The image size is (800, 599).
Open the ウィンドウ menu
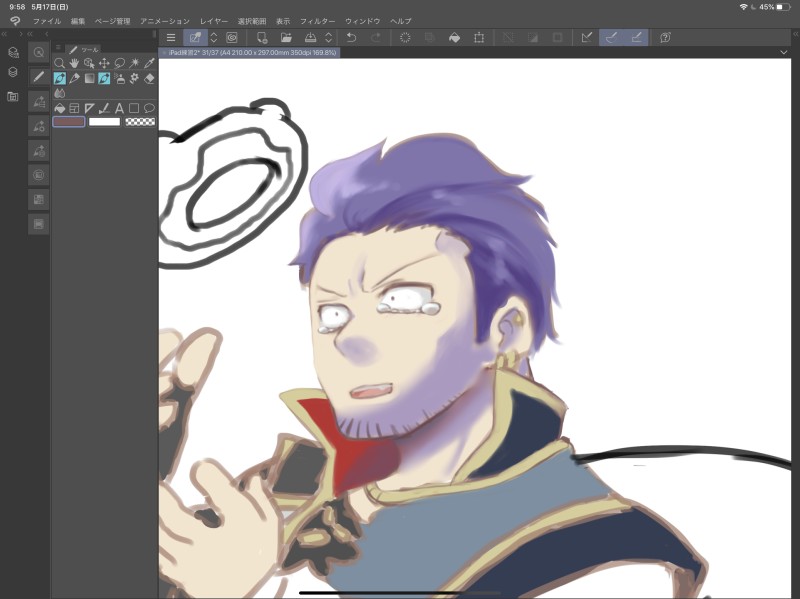click(x=363, y=21)
